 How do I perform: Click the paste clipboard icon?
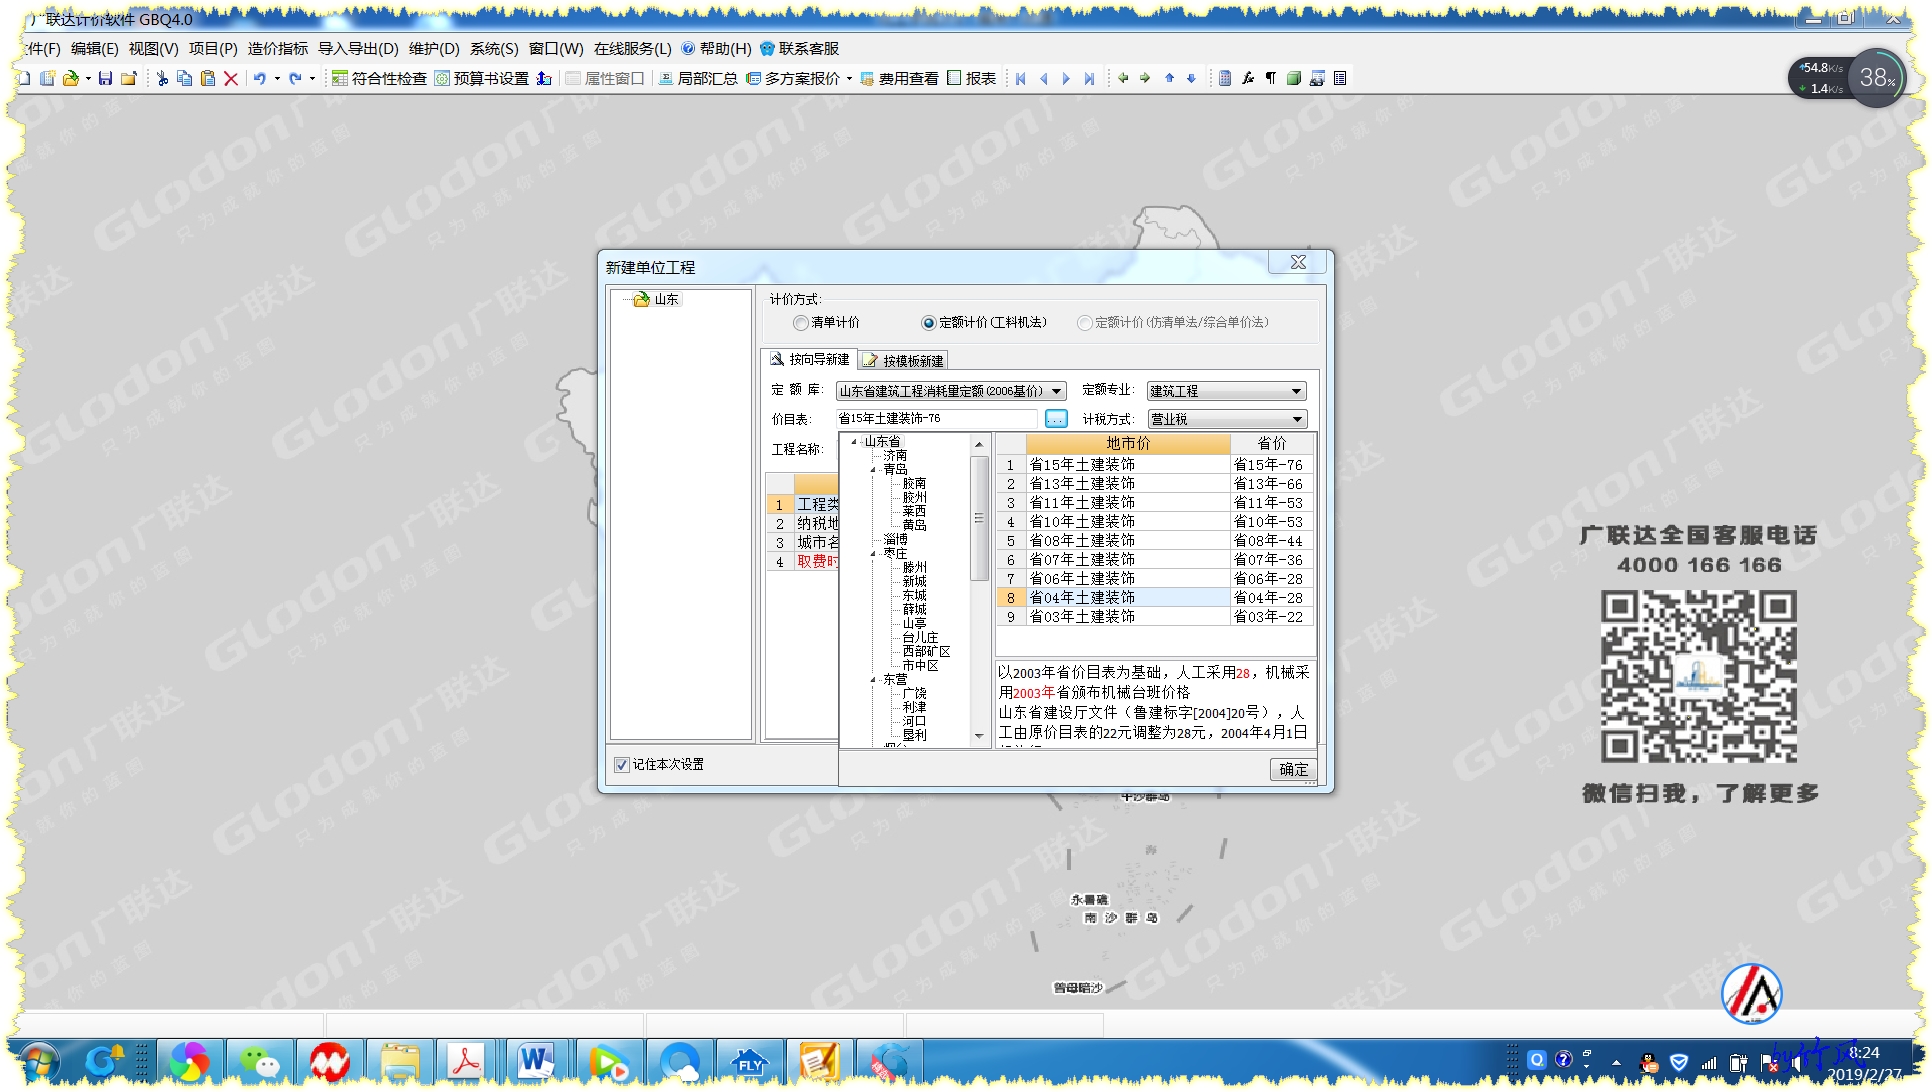point(208,78)
